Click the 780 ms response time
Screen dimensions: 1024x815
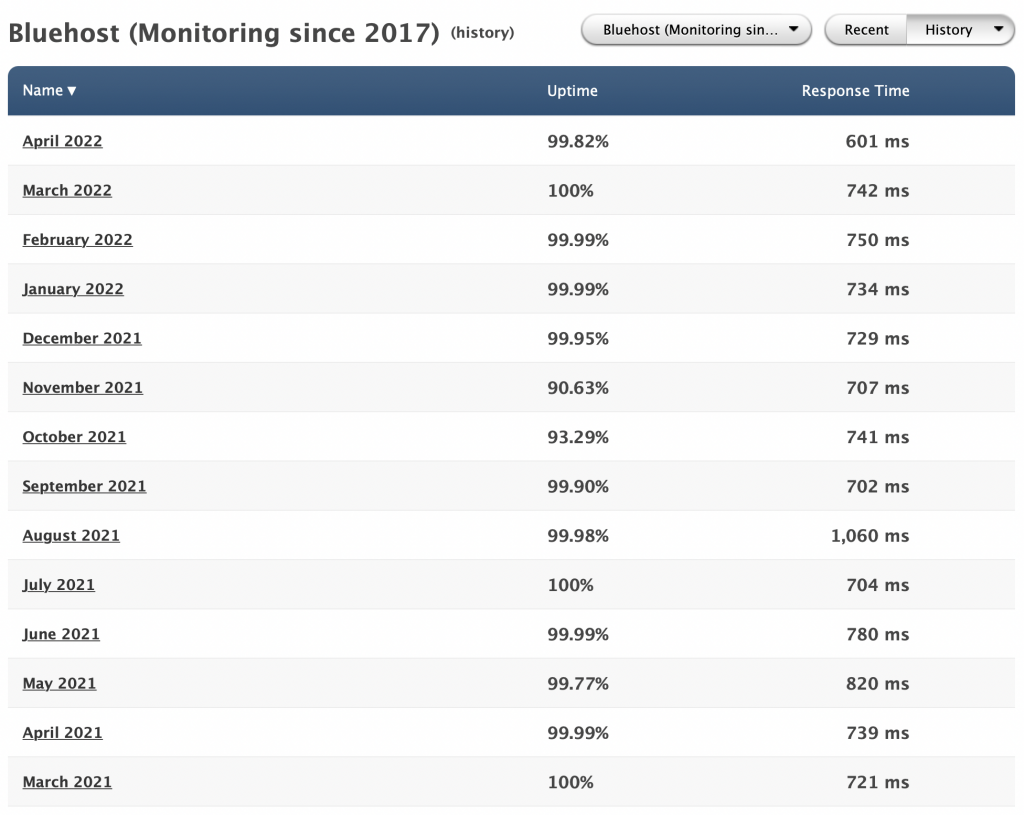coord(877,634)
